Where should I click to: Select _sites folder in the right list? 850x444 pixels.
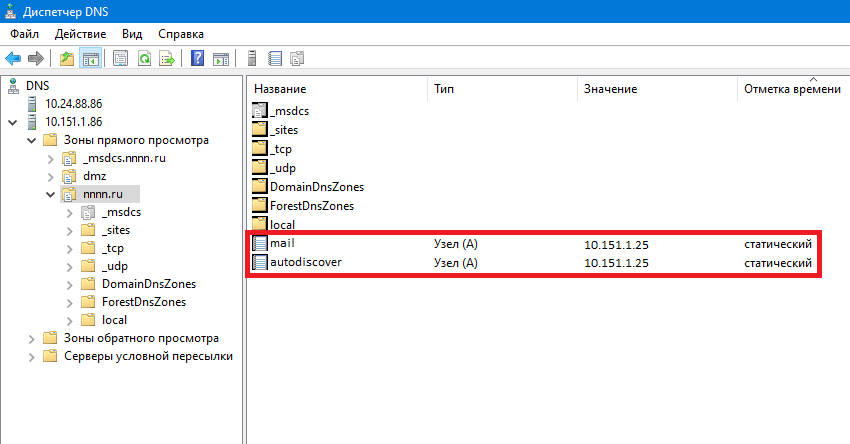coord(284,130)
